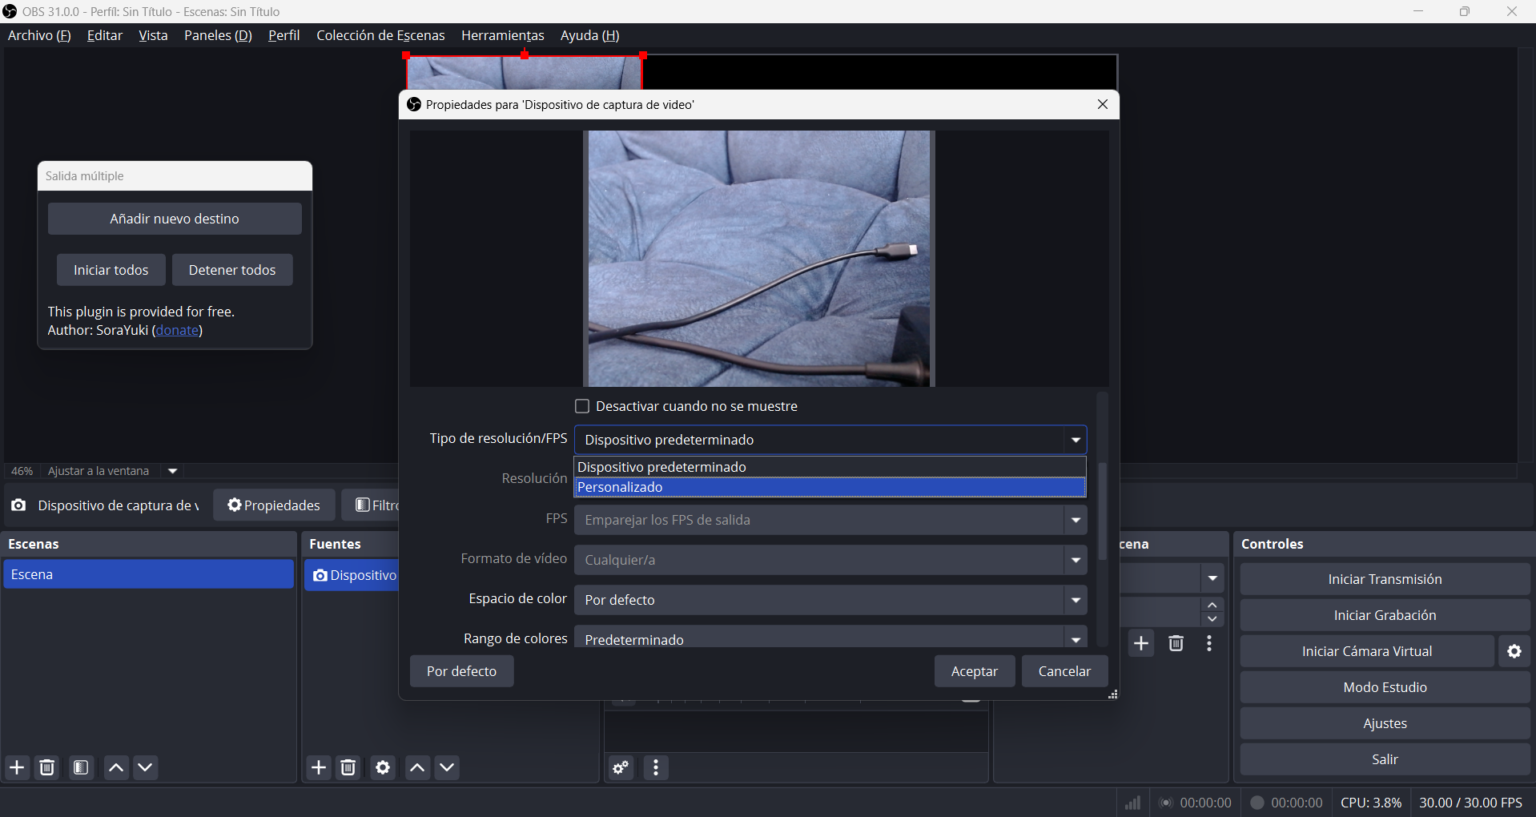
Task: Add a new source in Fuentes panel
Action: click(x=319, y=767)
